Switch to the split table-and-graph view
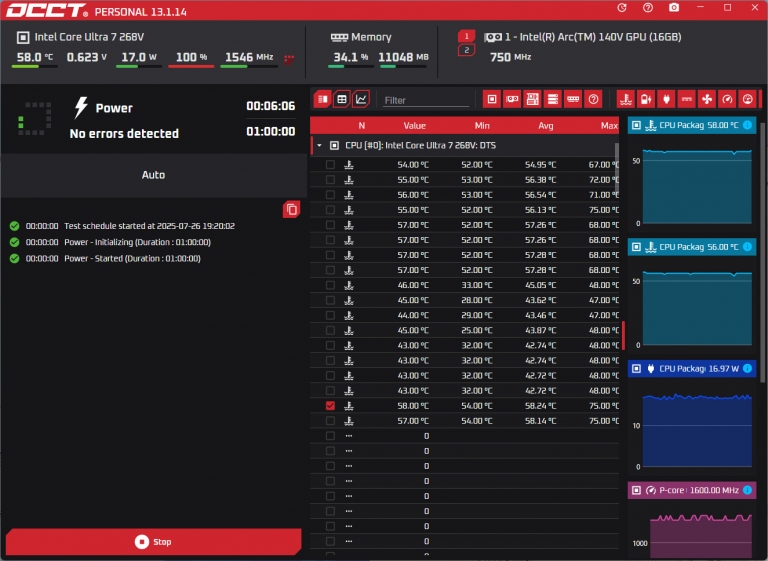 click(x=323, y=99)
